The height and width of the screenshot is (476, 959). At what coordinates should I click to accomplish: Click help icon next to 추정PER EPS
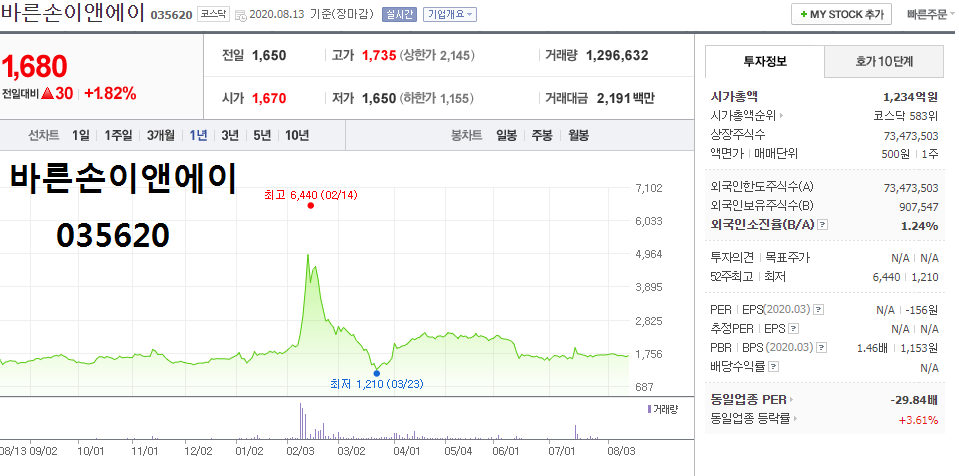(x=793, y=329)
